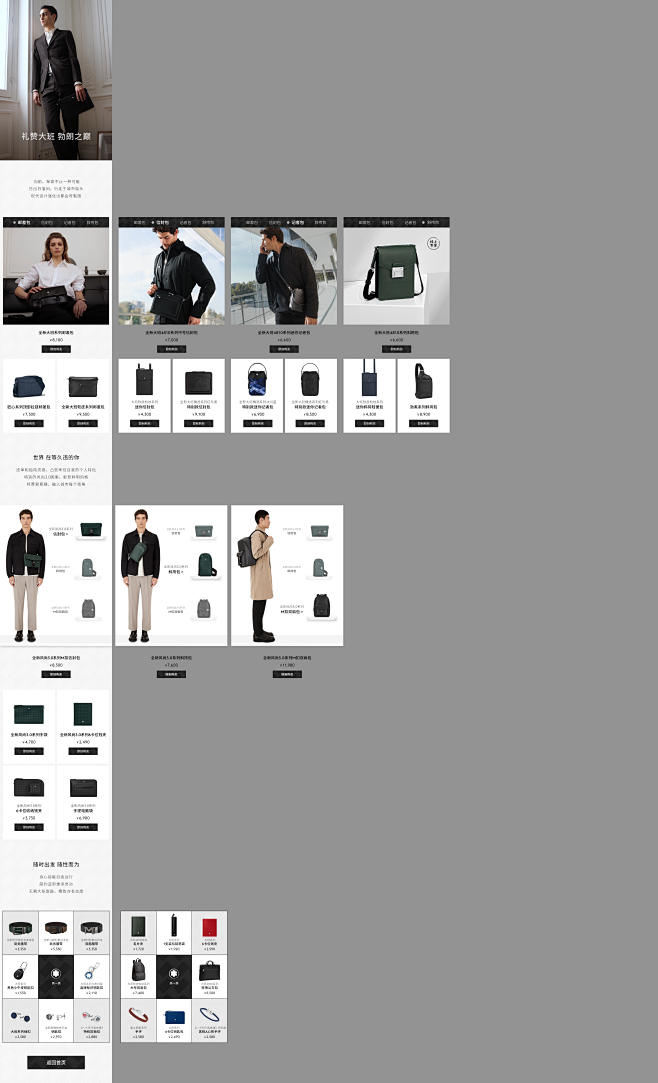Select the black leather key fob tile

(x=20, y=976)
